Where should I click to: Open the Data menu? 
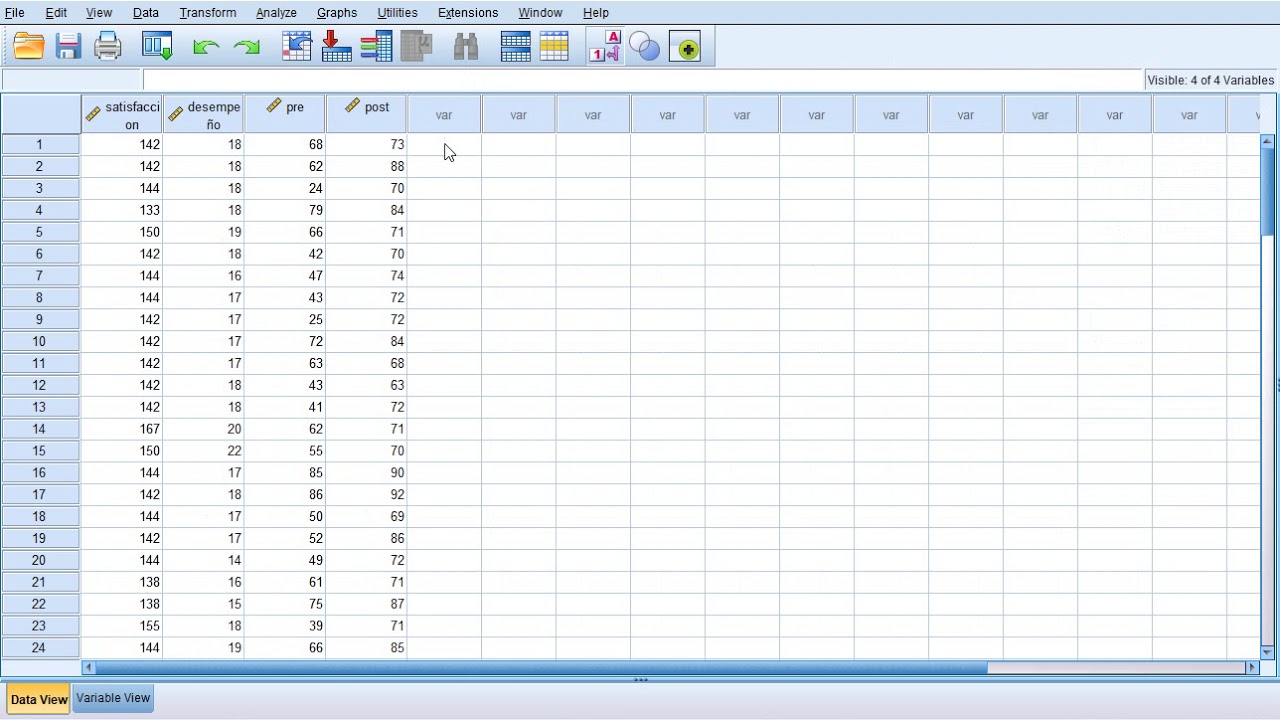tap(145, 13)
